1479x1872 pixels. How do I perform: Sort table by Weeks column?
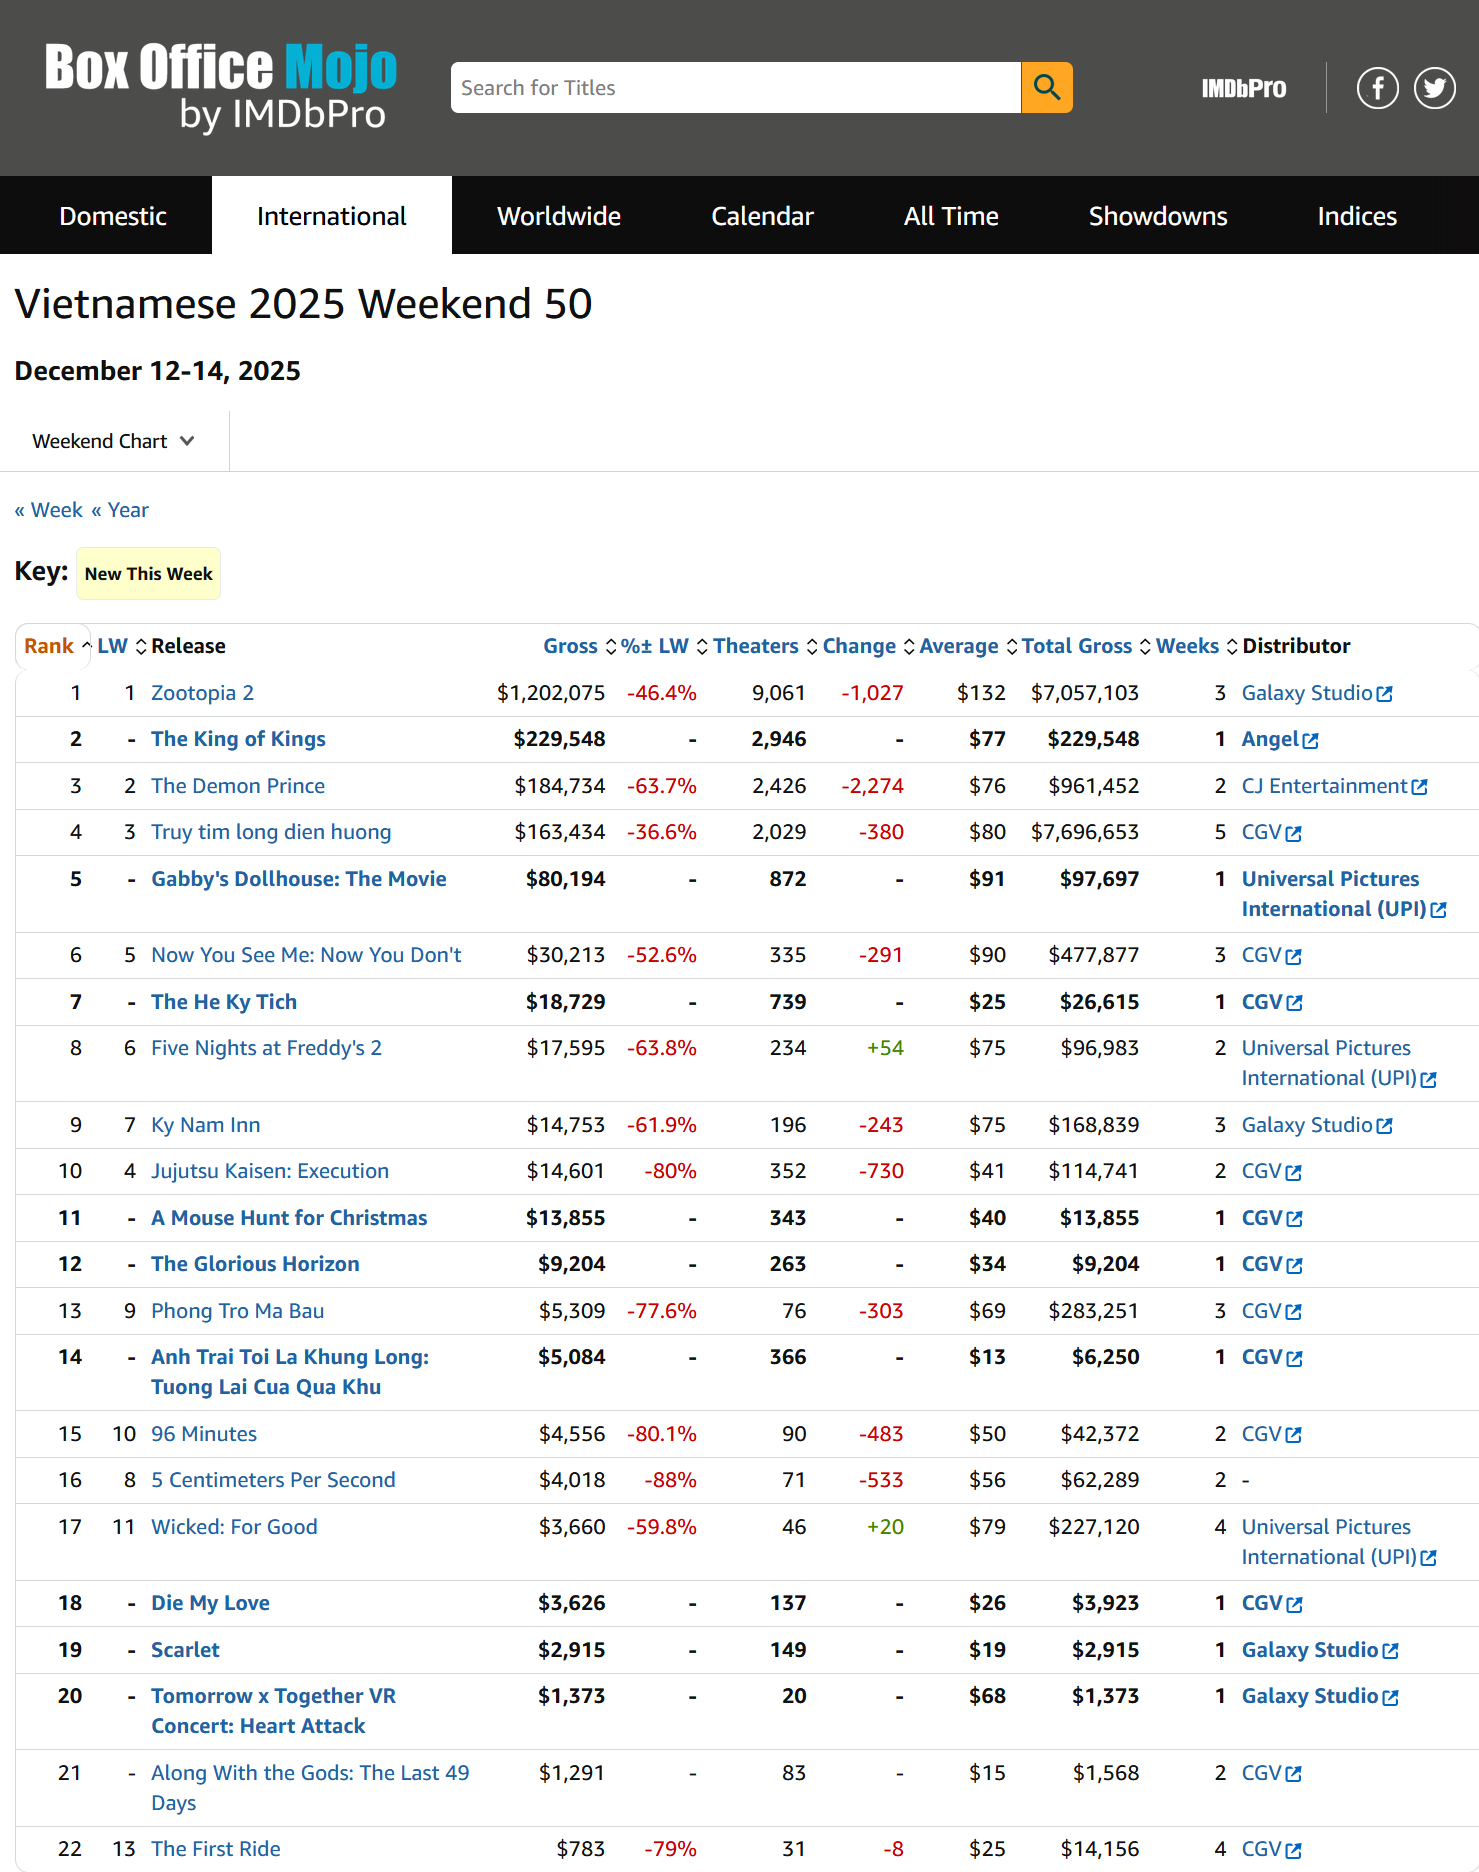tap(1187, 646)
